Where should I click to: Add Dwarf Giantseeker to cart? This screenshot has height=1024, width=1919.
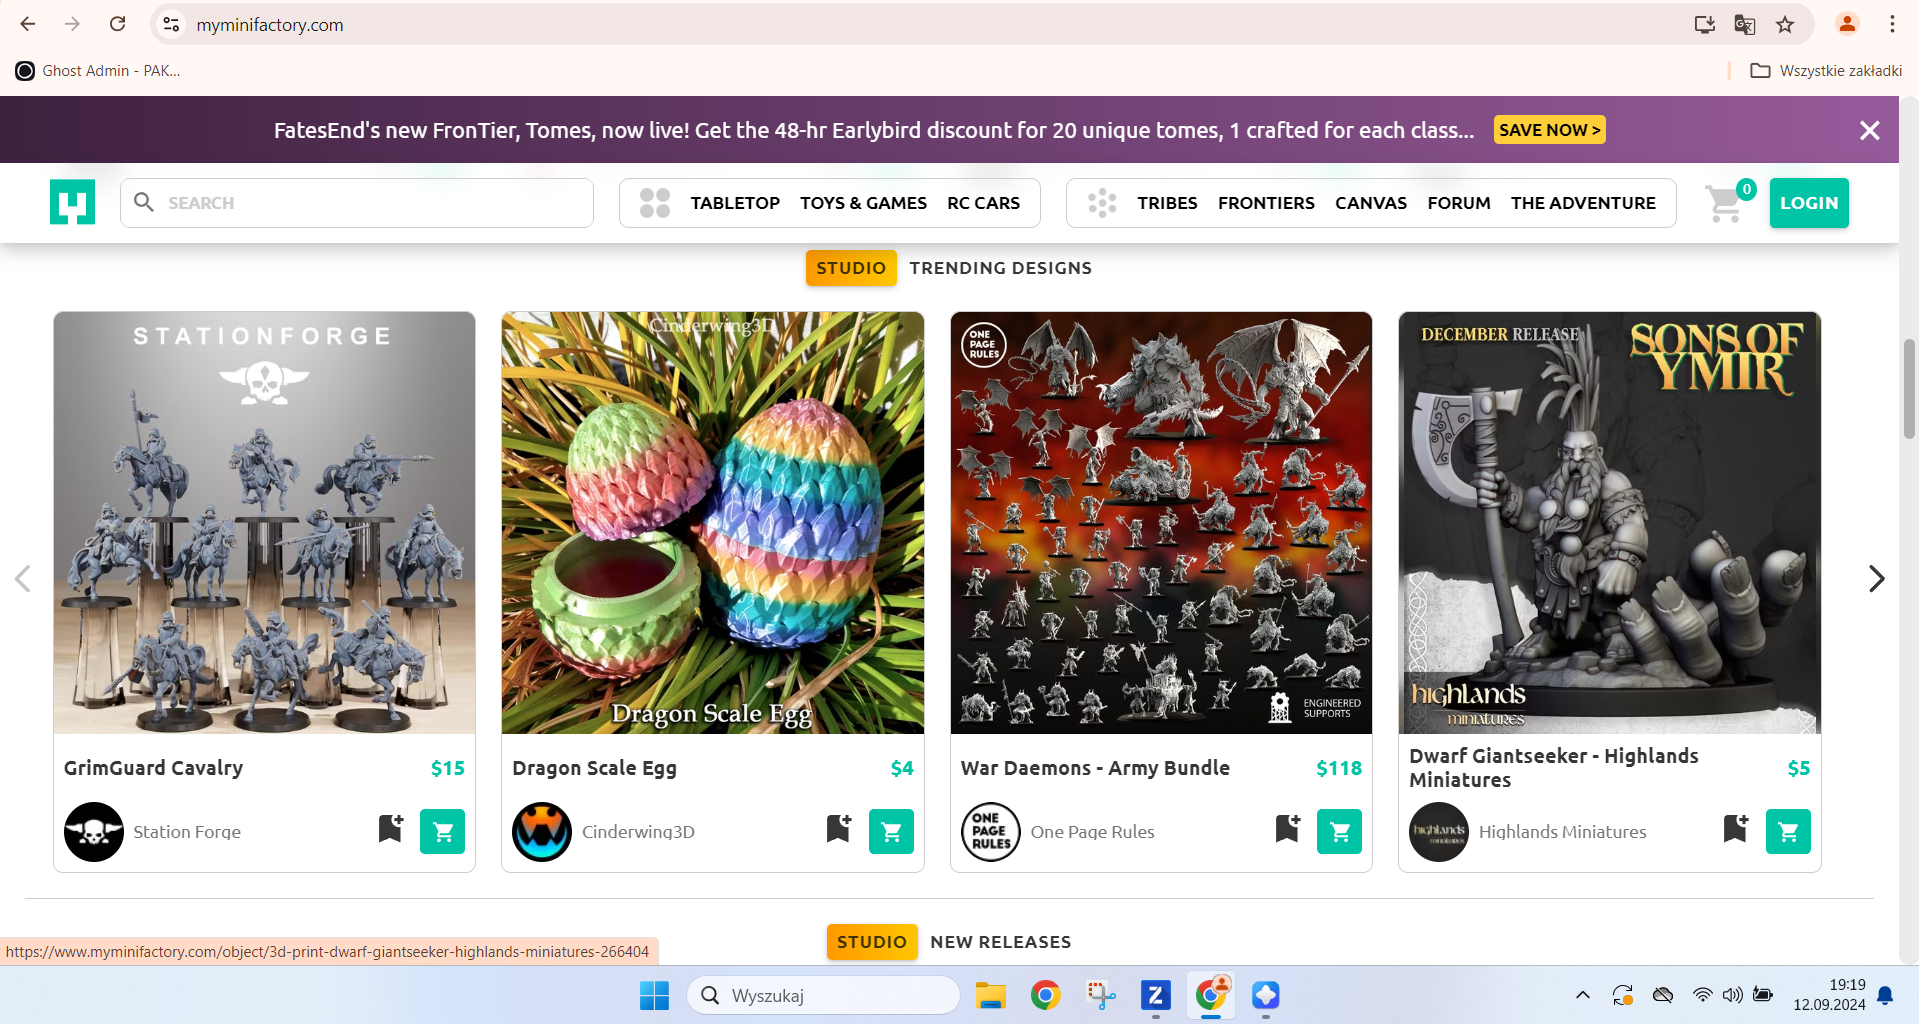pyautogui.click(x=1789, y=831)
